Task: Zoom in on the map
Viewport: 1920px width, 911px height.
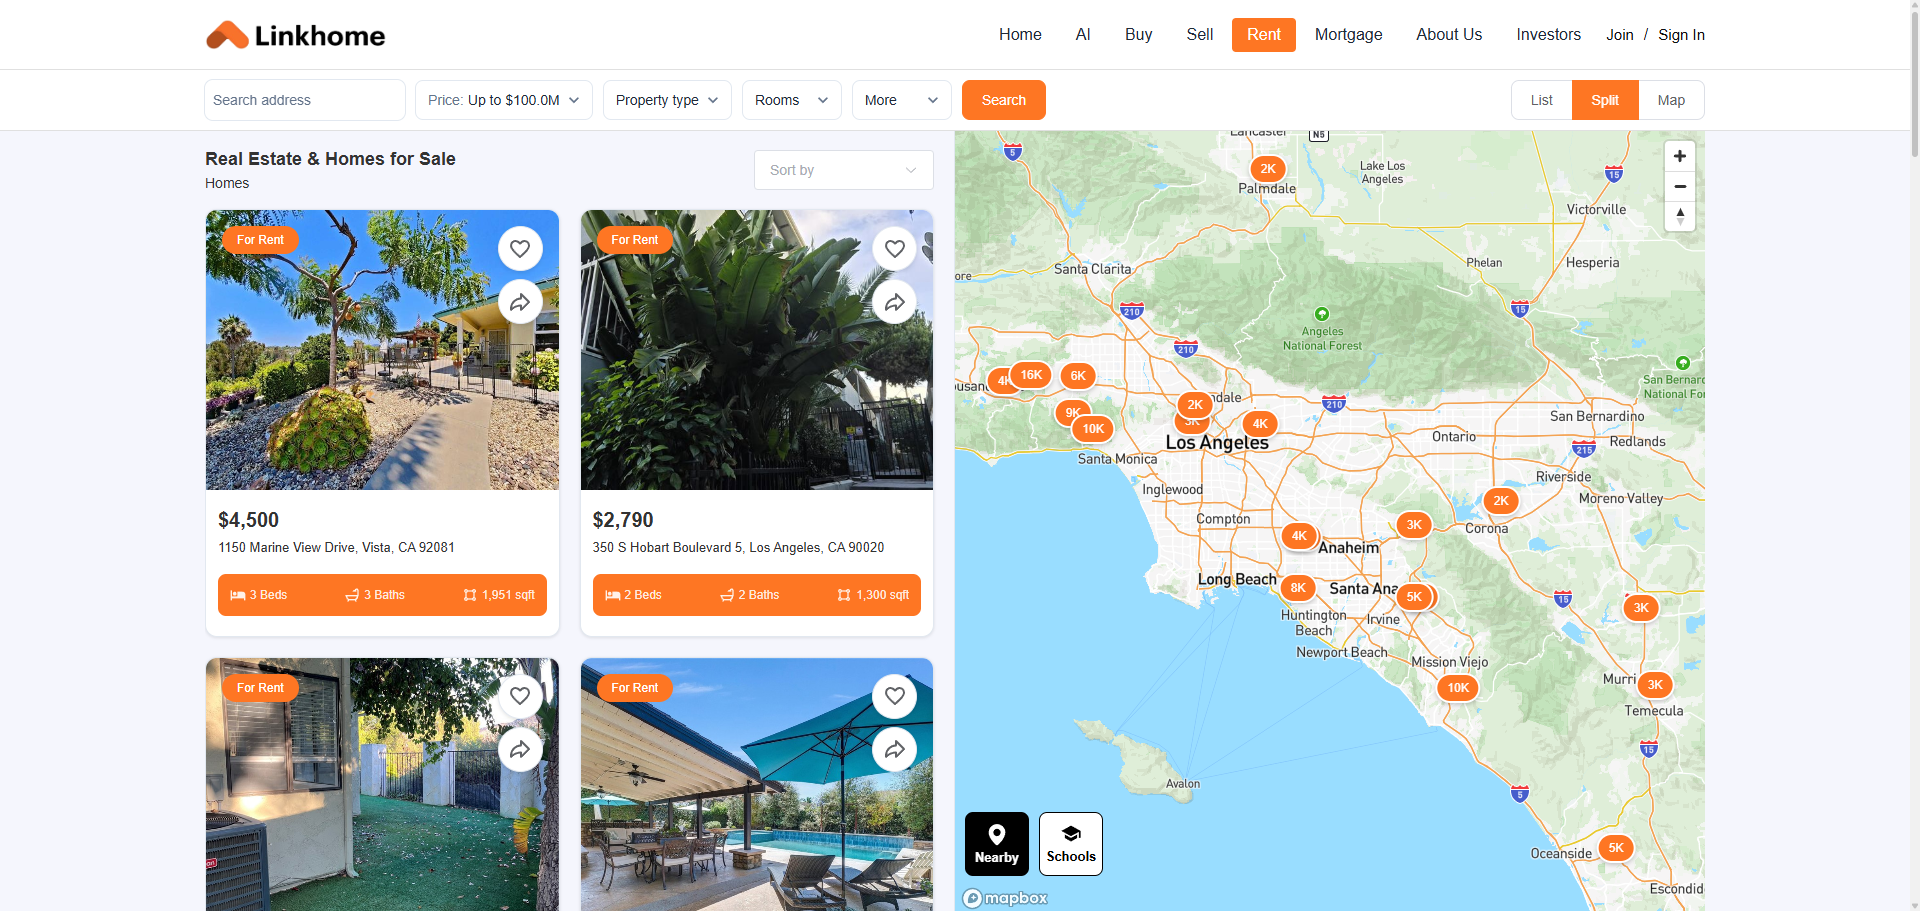Action: coord(1680,156)
